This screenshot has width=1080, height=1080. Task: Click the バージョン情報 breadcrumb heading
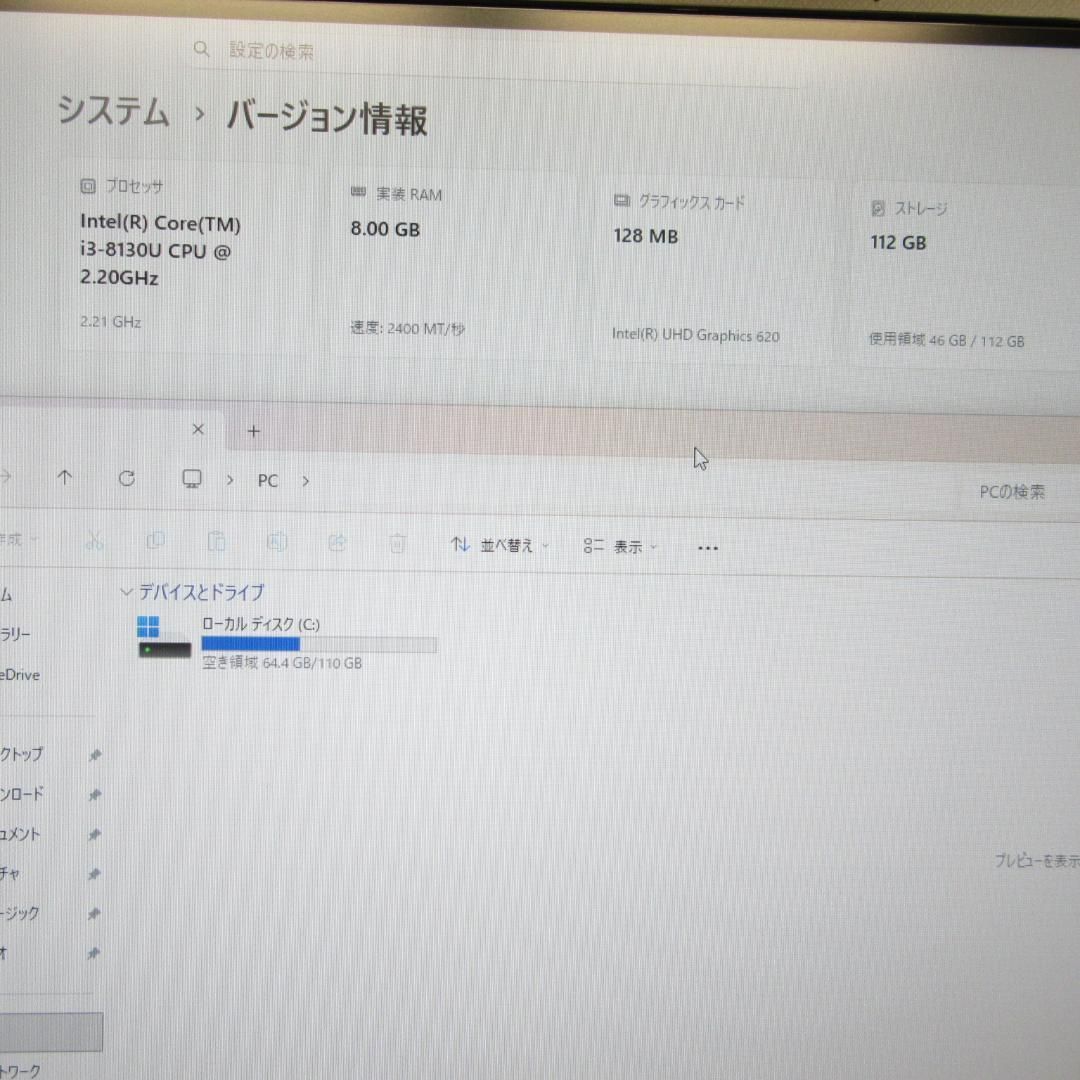click(327, 118)
